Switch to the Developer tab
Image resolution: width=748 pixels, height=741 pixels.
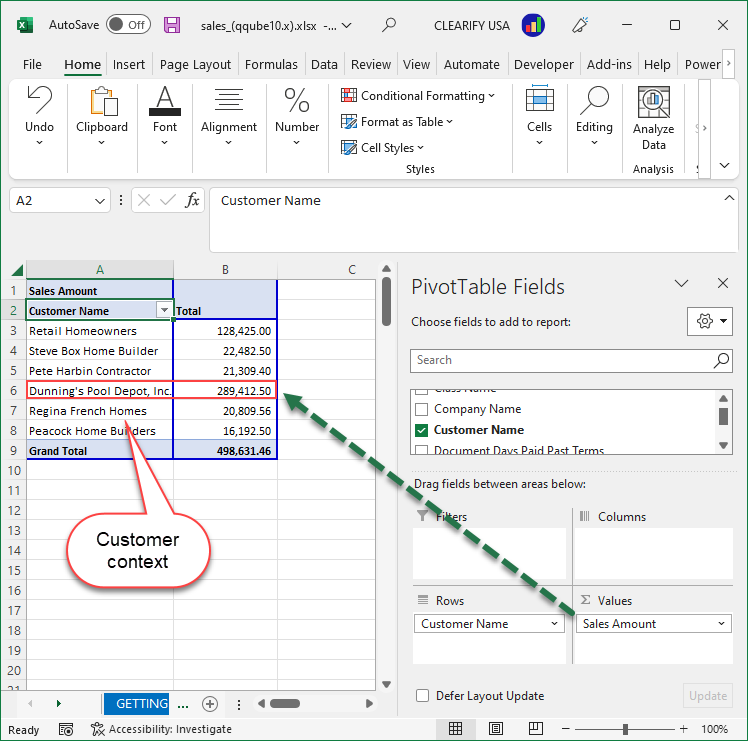coord(543,64)
